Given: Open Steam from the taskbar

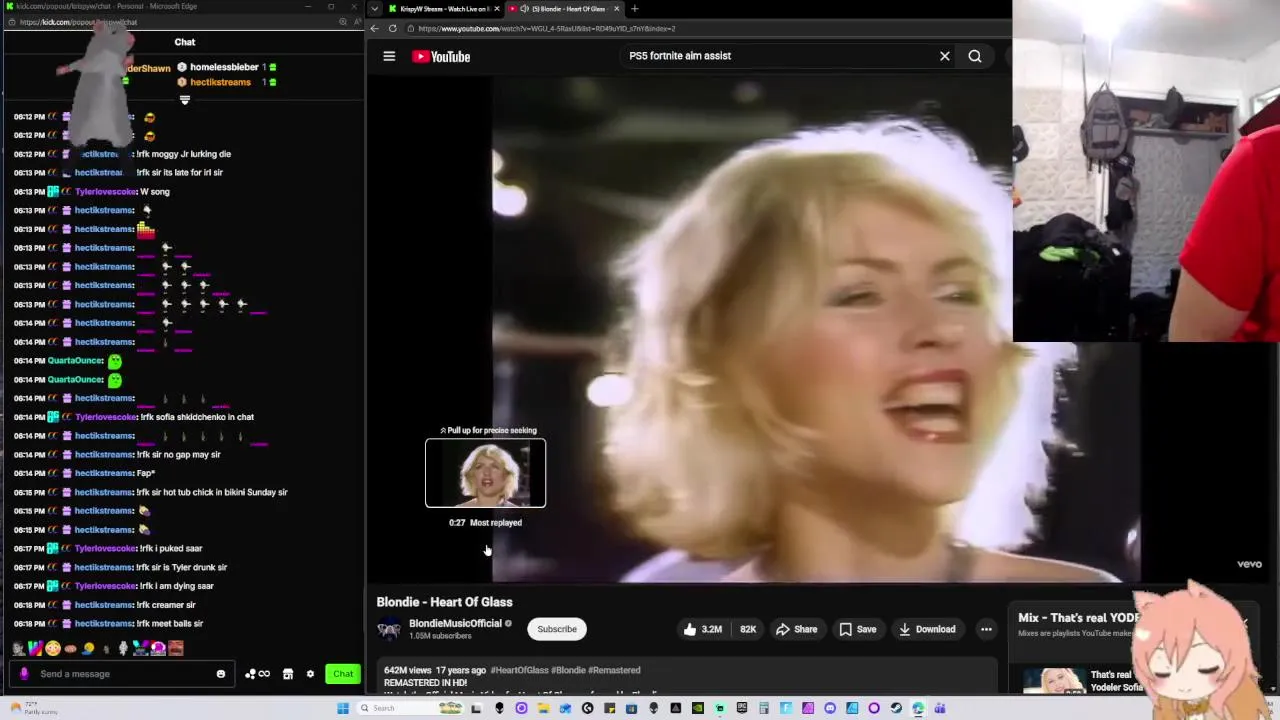Looking at the screenshot, I should point(896,708).
